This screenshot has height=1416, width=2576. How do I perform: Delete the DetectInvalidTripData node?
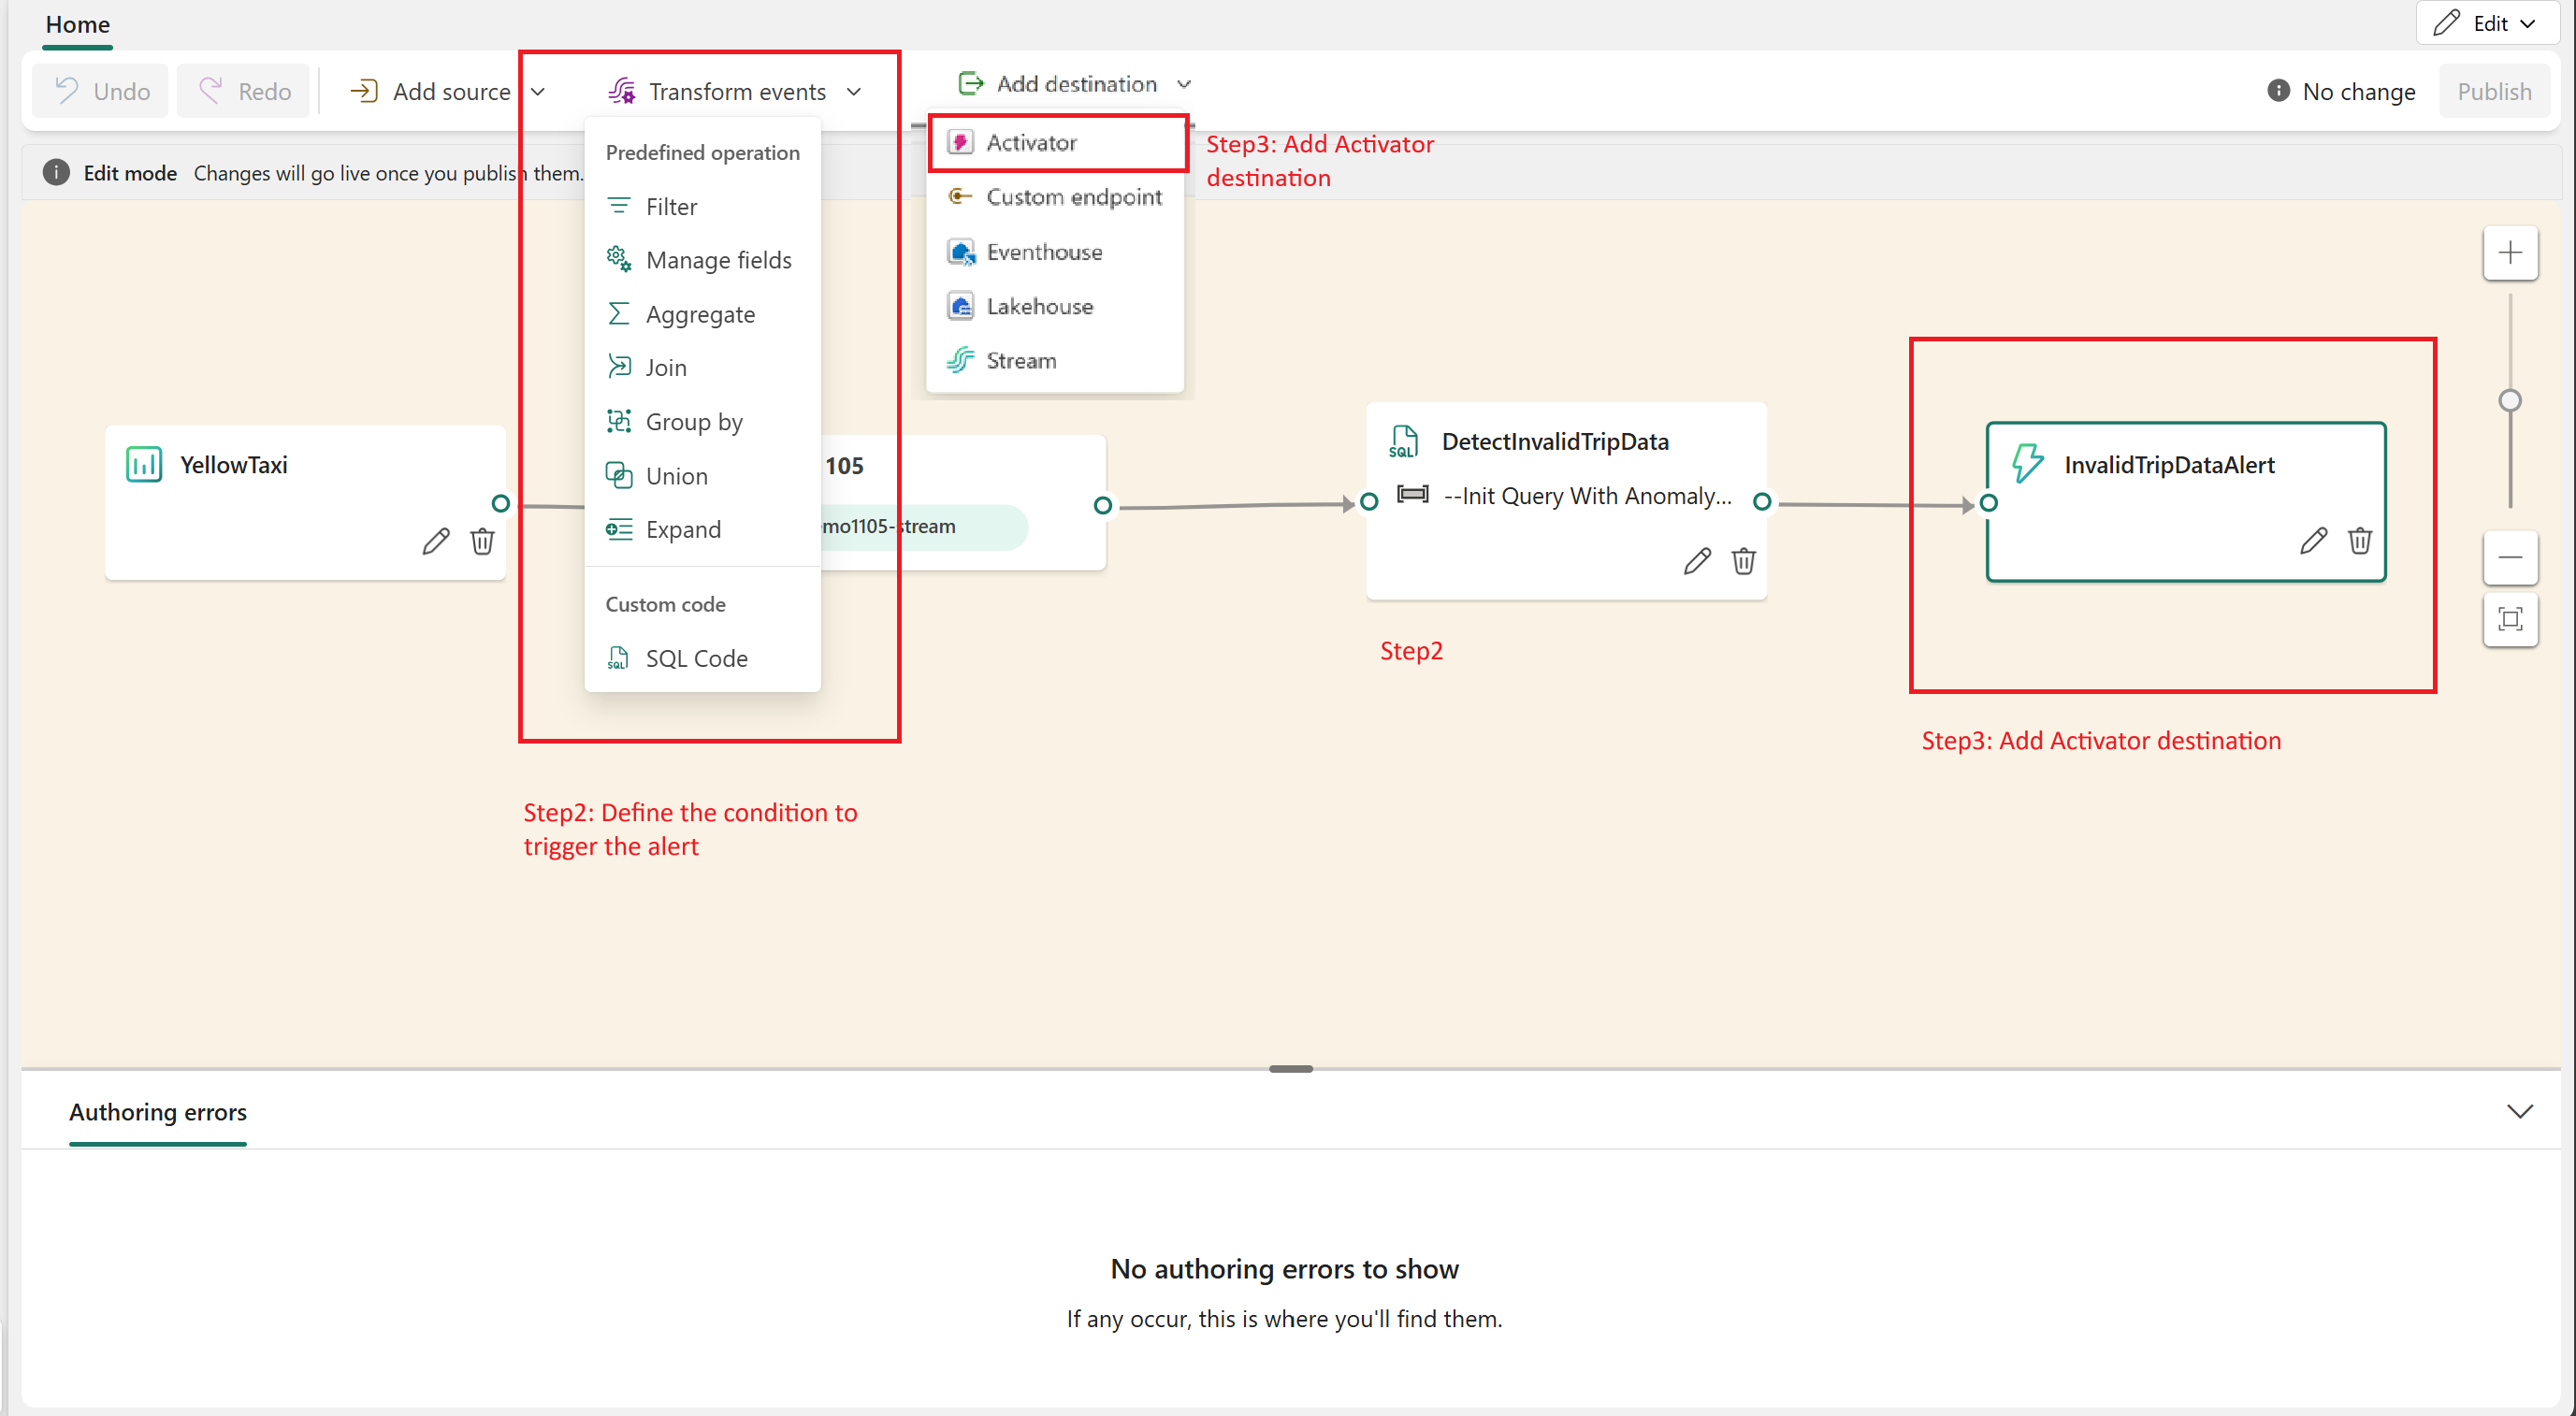pyautogui.click(x=1743, y=561)
